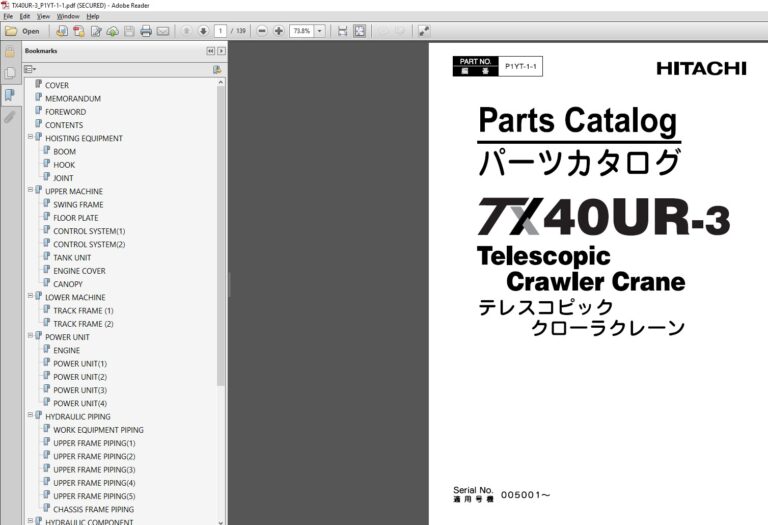
Task: Select CHASSIS FRAME PIPING bookmark
Action: coord(94,509)
